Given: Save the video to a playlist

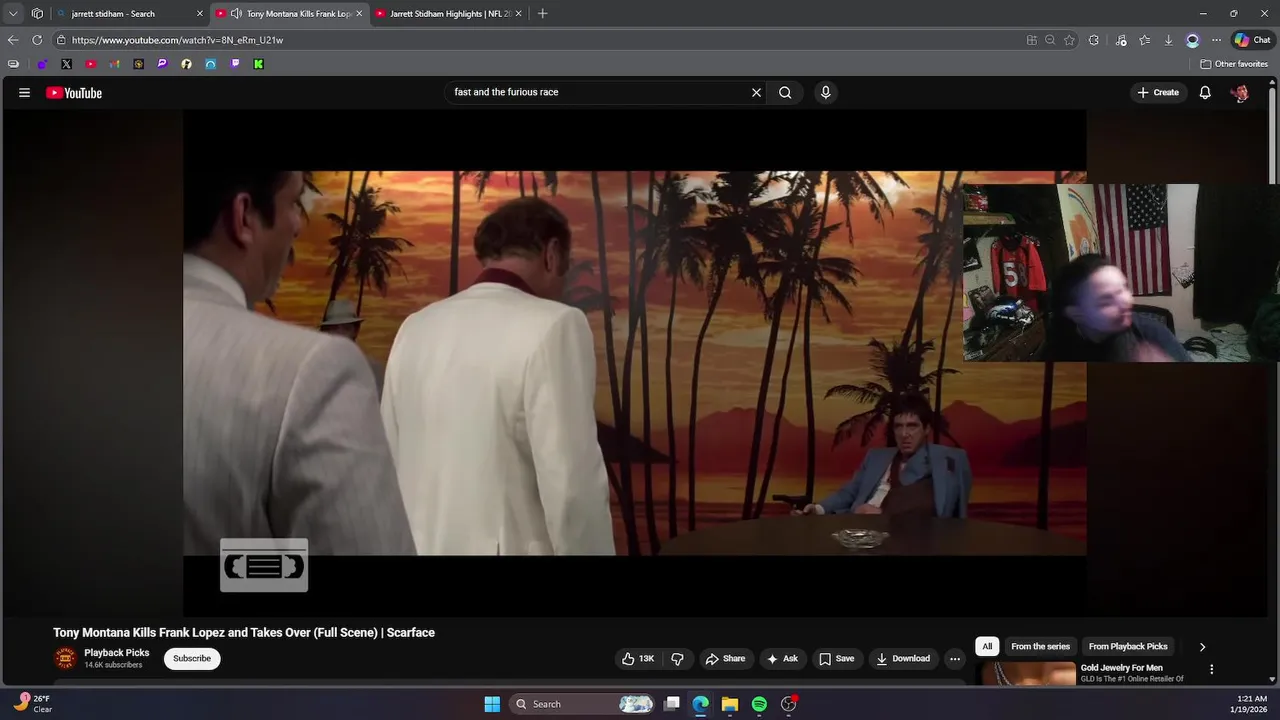Looking at the screenshot, I should point(836,658).
